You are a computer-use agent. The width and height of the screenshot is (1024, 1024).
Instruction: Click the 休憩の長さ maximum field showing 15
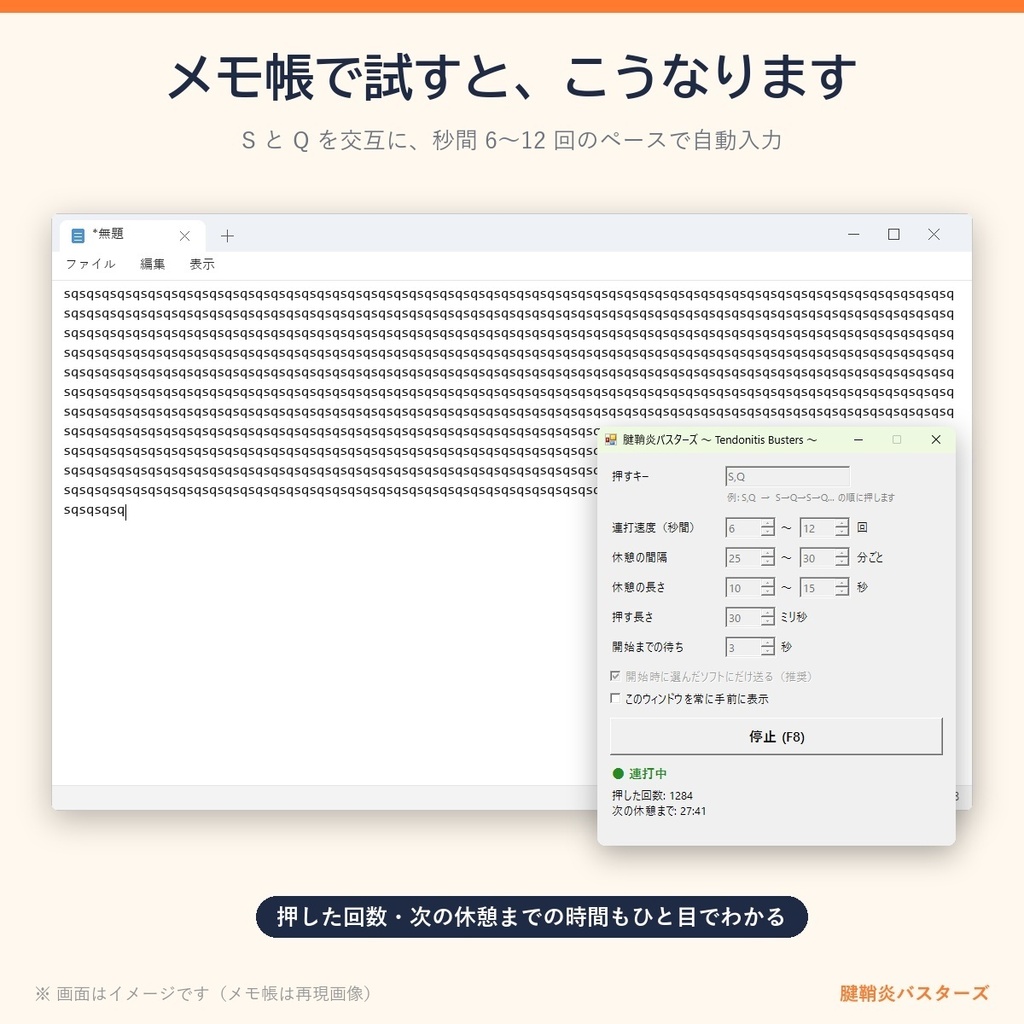tap(817, 588)
